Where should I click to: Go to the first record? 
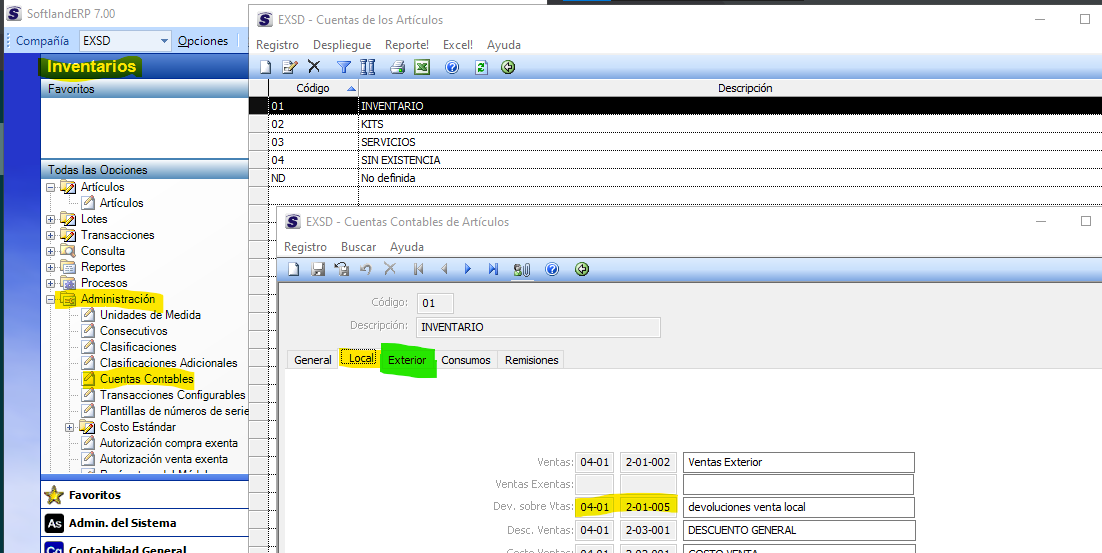pyautogui.click(x=419, y=269)
